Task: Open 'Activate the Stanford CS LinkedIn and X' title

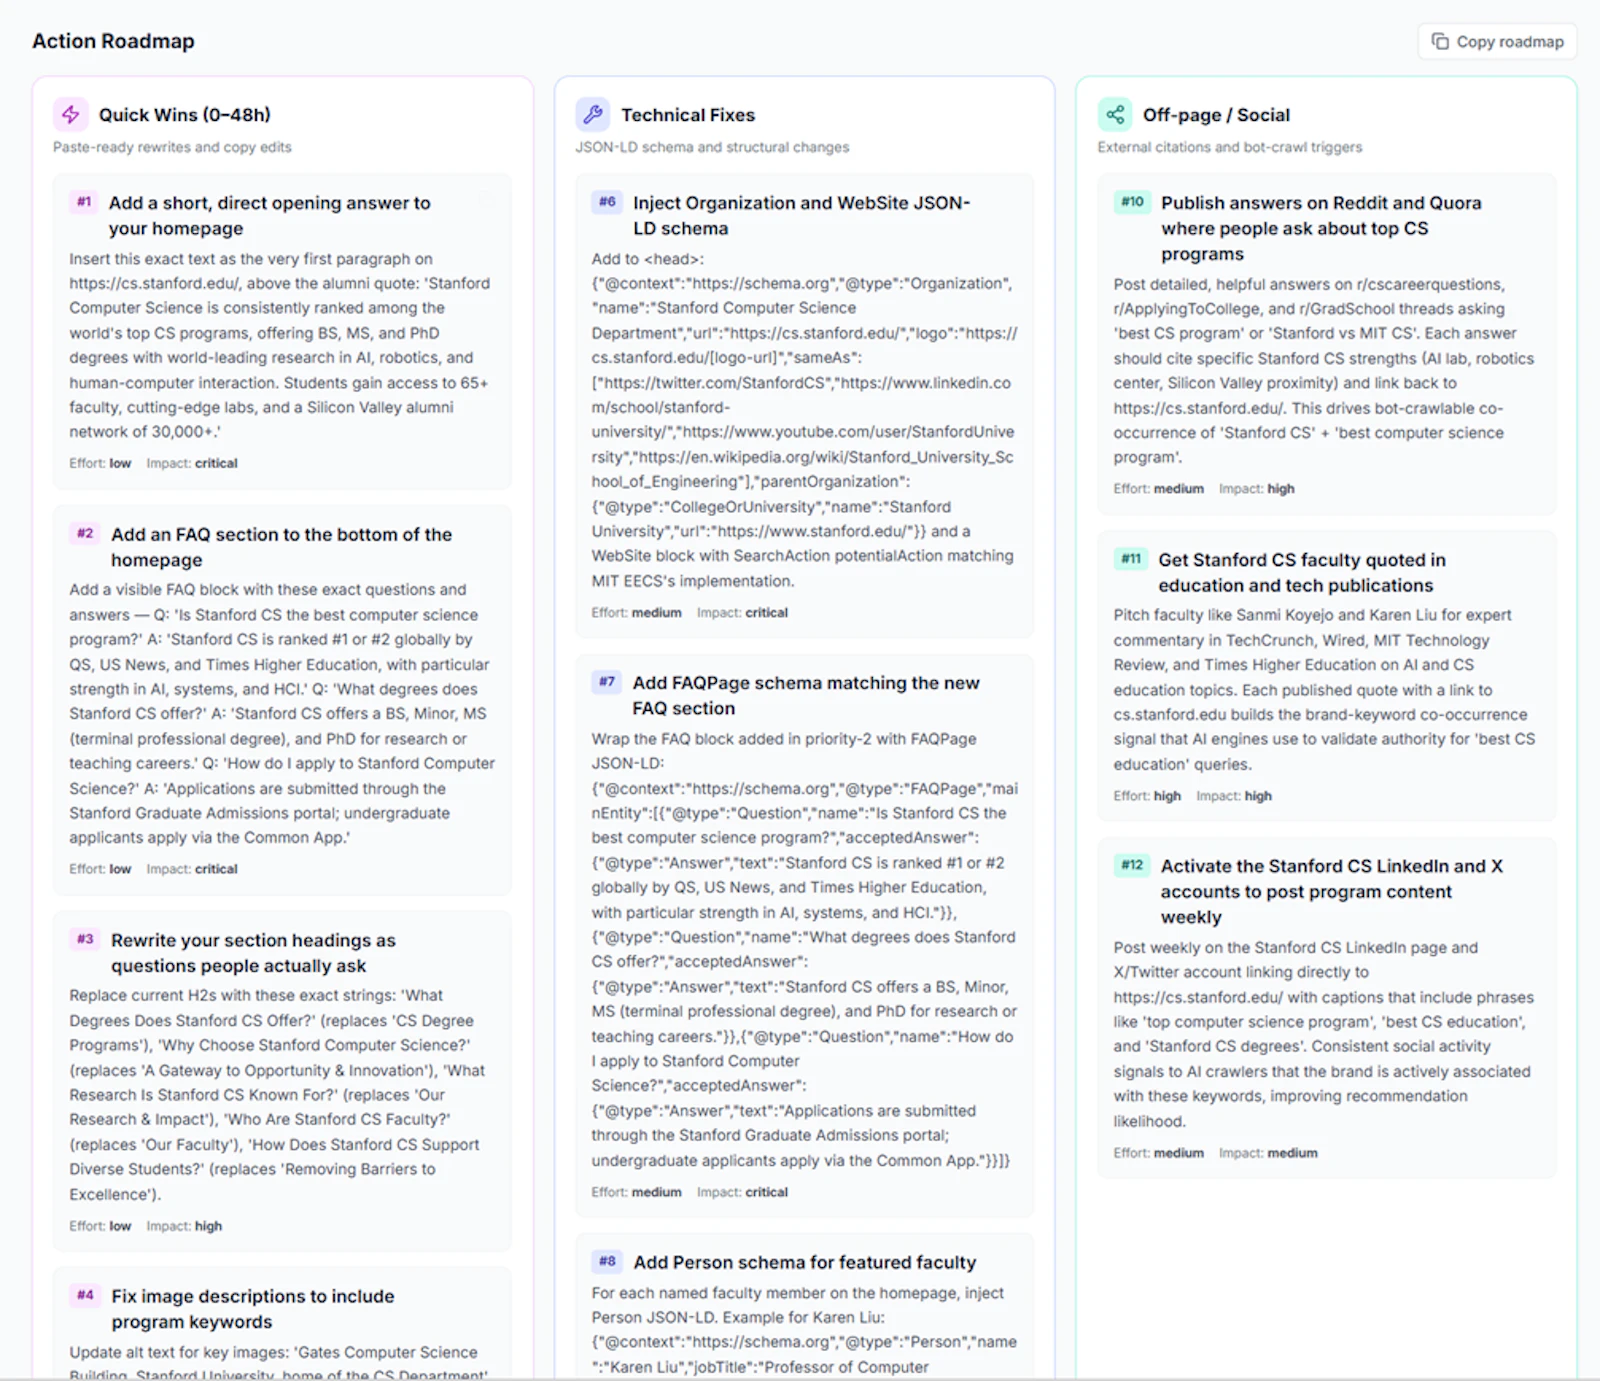Action: point(1332,891)
